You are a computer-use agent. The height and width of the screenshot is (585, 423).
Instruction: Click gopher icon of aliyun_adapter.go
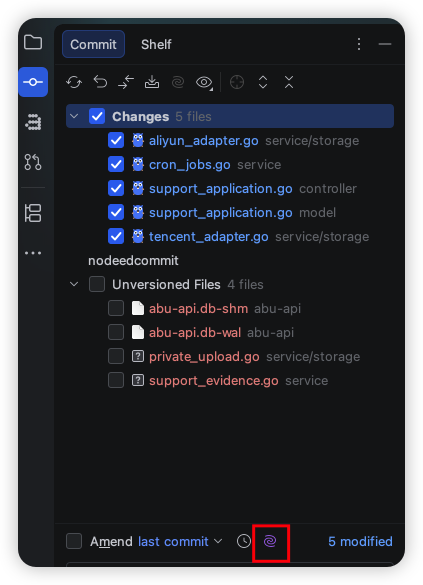(138, 141)
